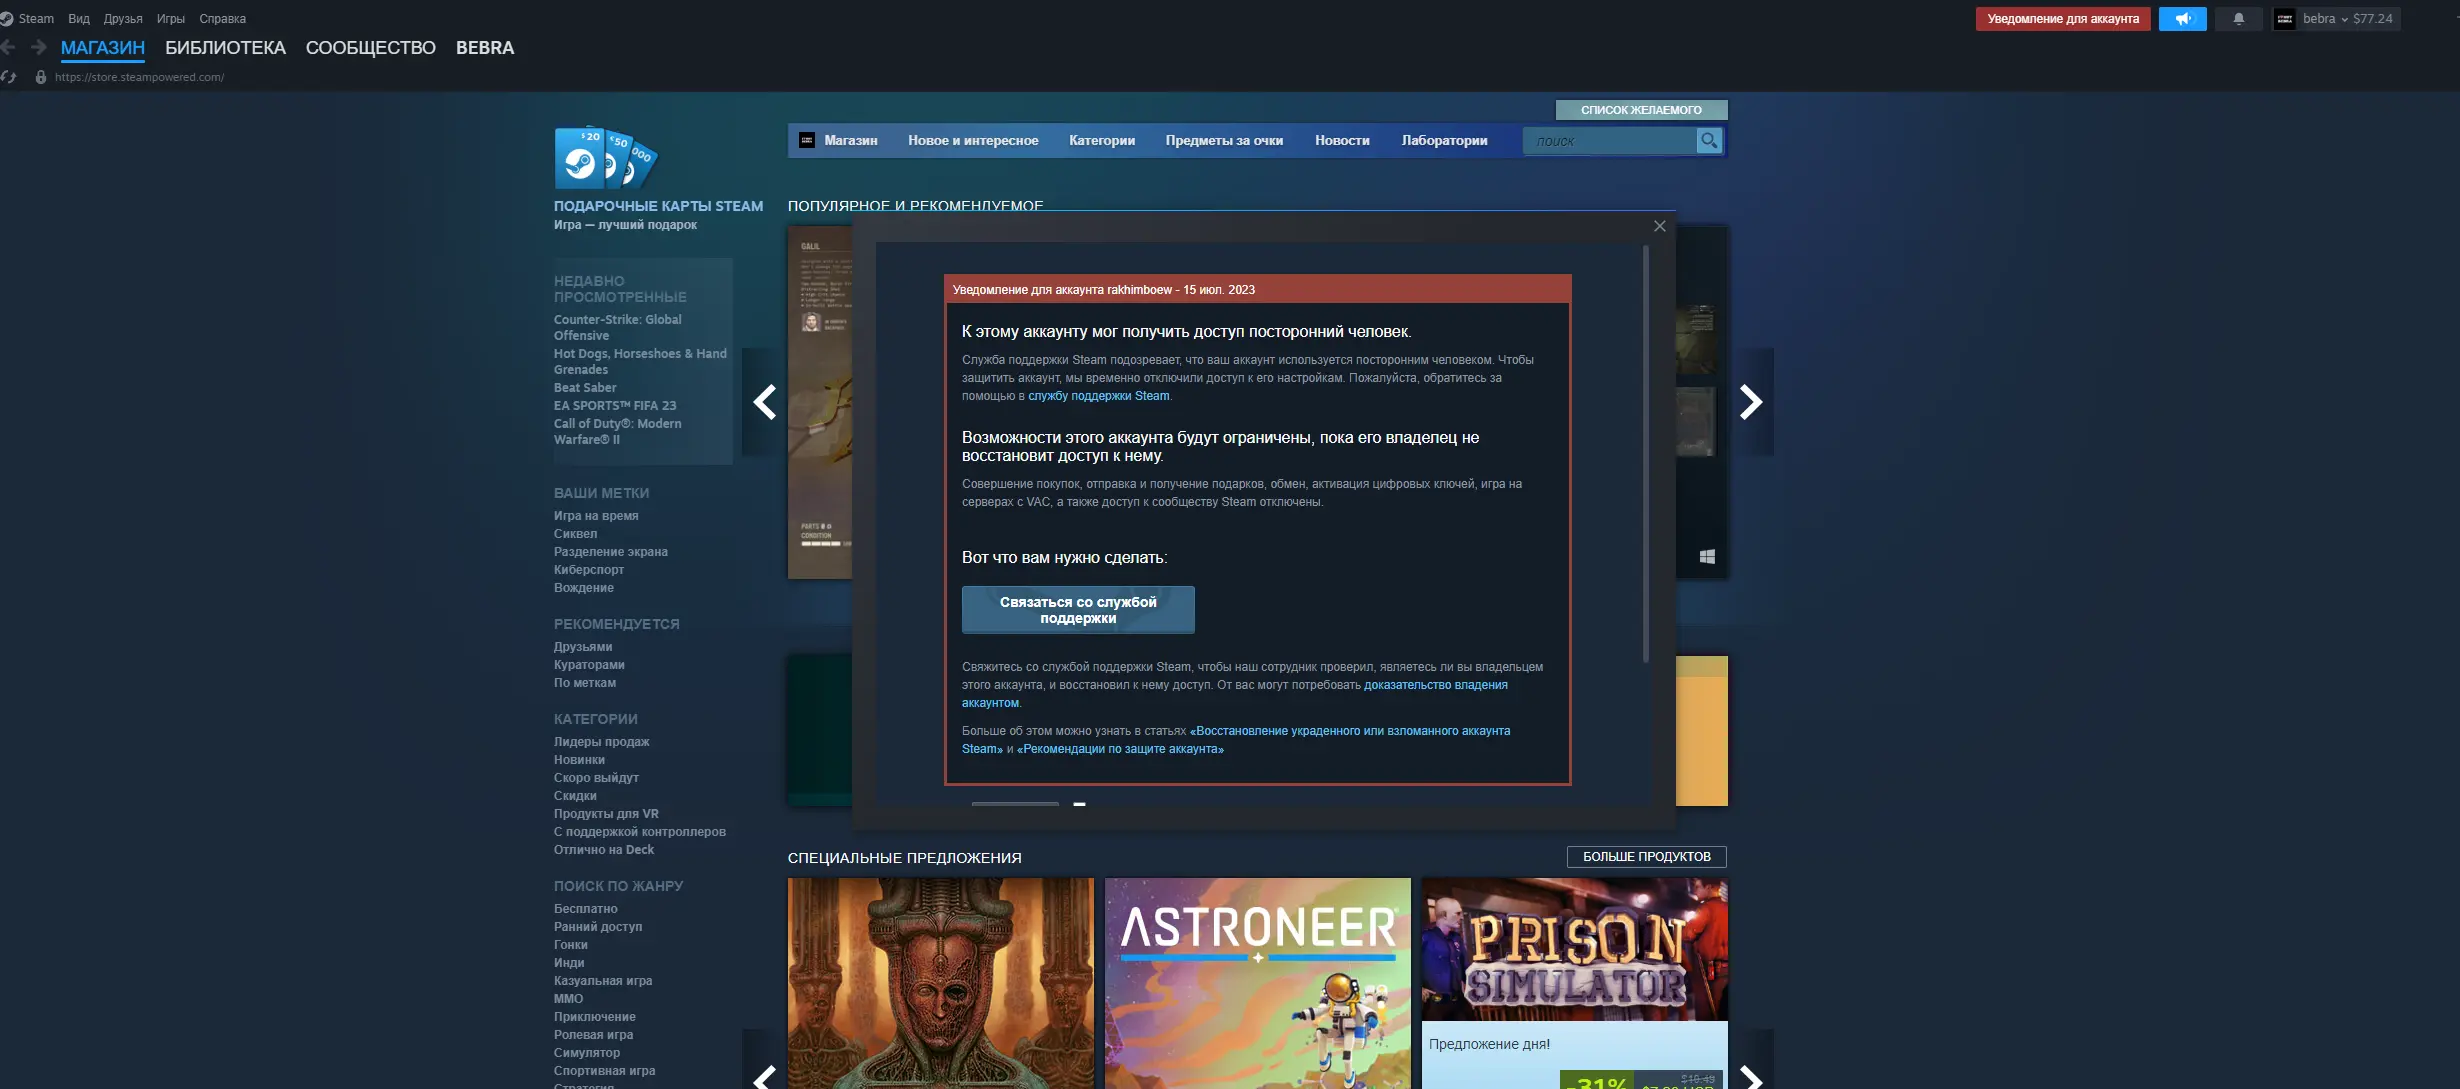Open Продукты для VR category

click(606, 814)
